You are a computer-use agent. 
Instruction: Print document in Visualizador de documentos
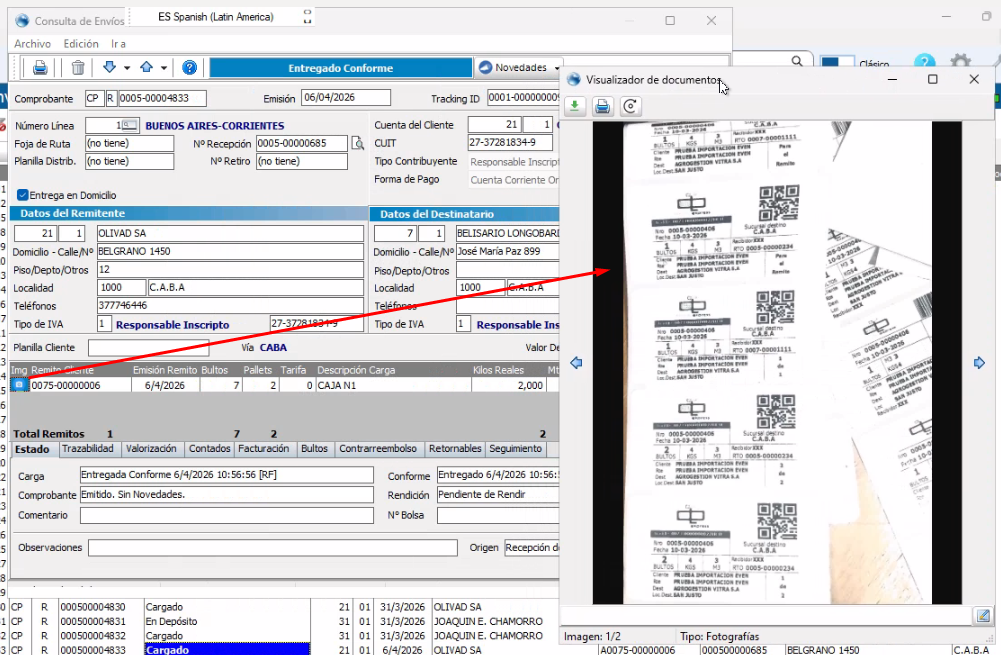602,106
